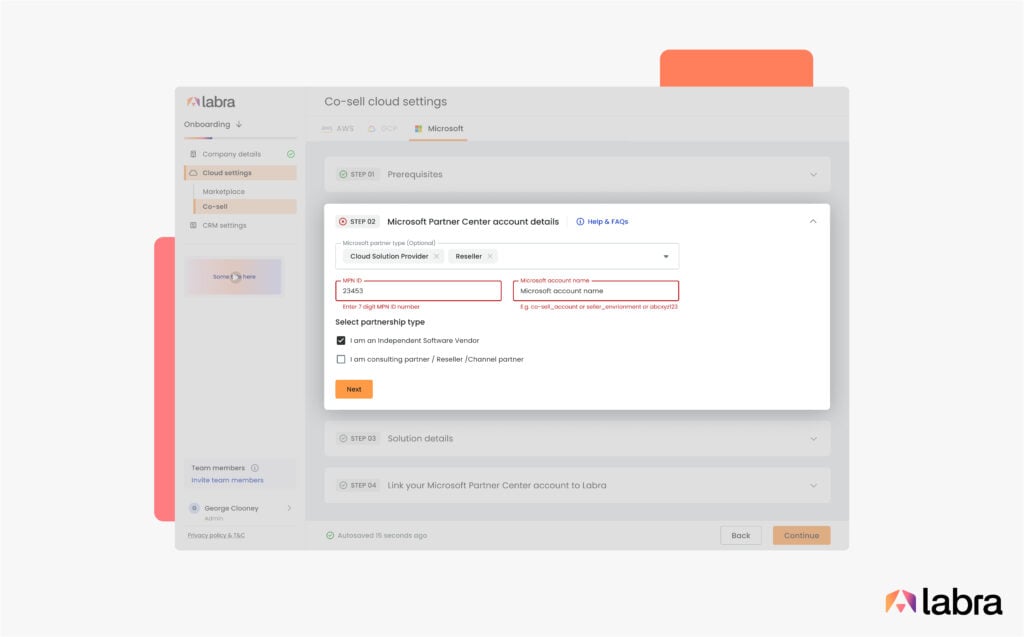The image size is (1024, 637).
Task: Play the sidebar video thumbnail
Action: [x=235, y=277]
